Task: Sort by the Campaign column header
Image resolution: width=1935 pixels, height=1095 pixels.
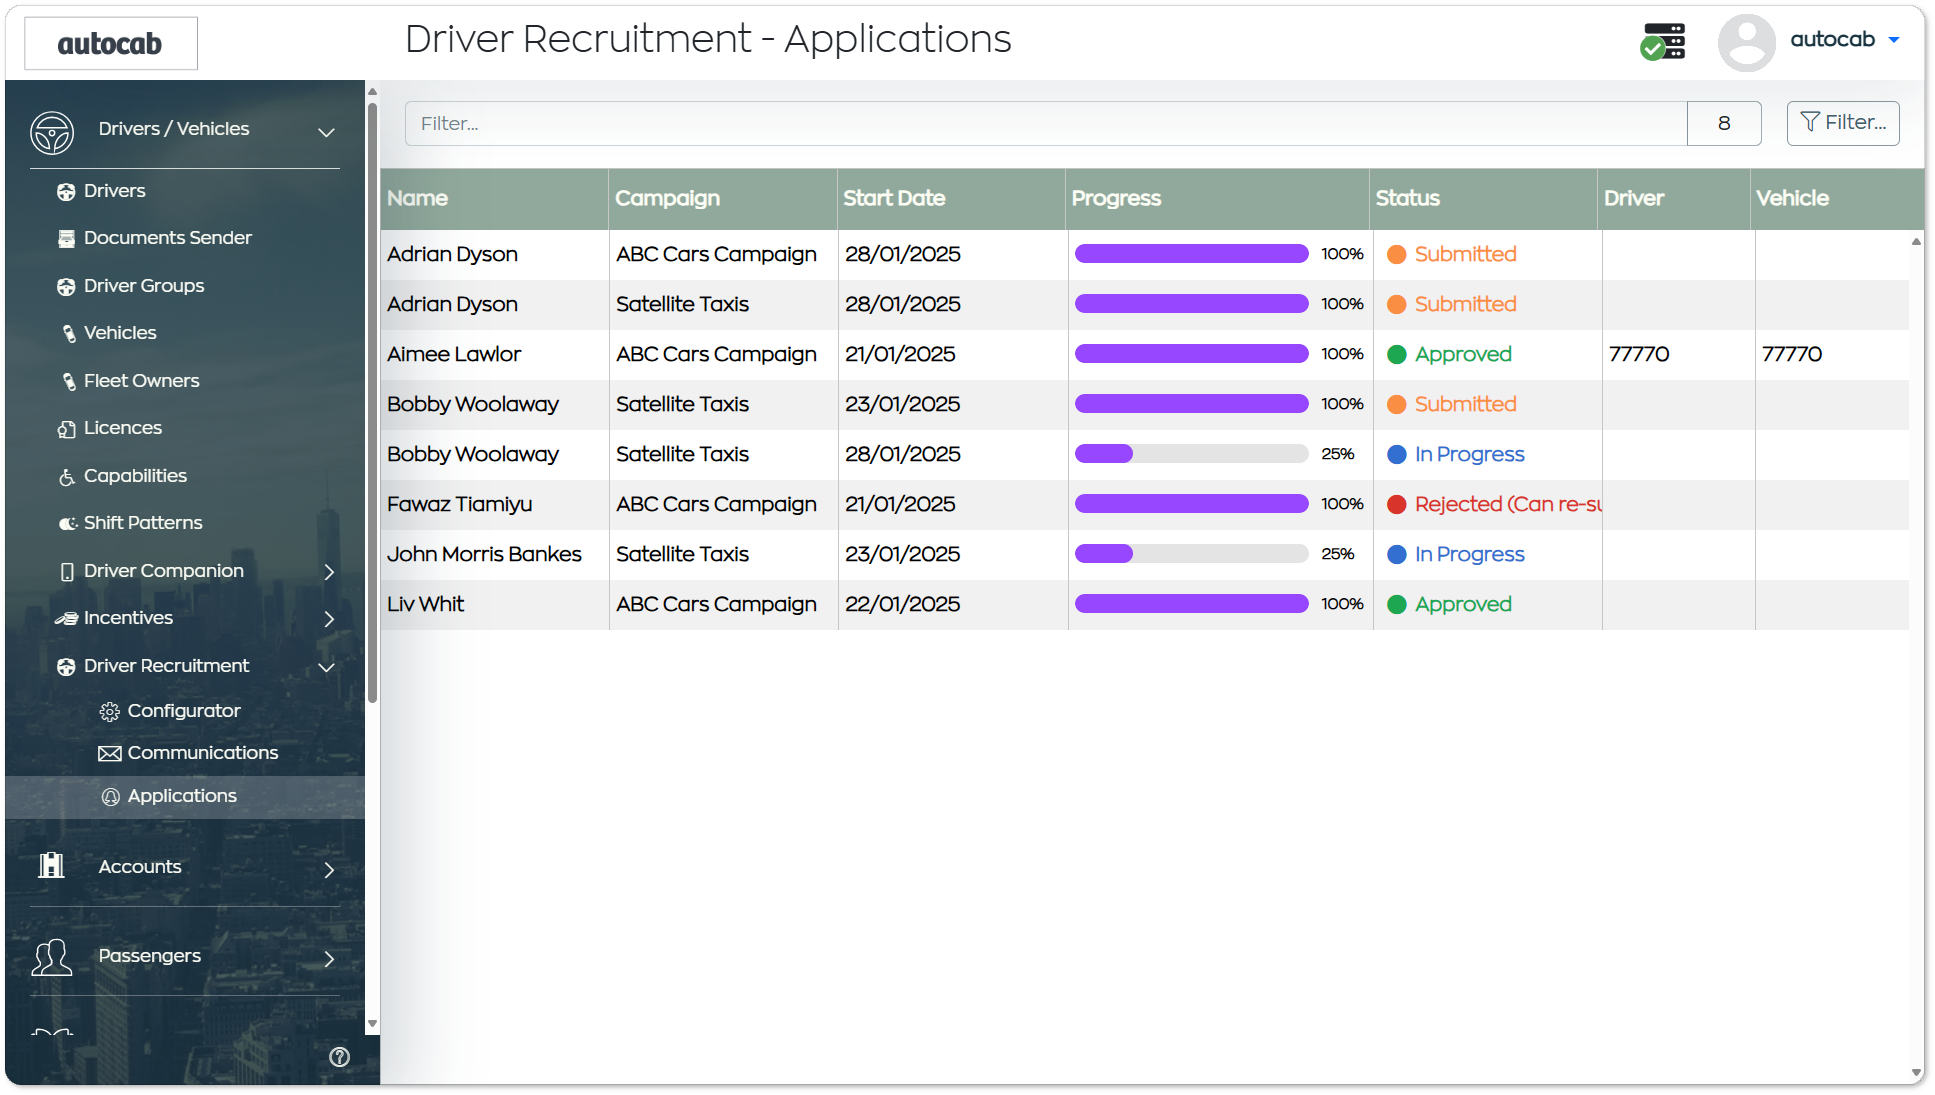Action: pos(722,198)
